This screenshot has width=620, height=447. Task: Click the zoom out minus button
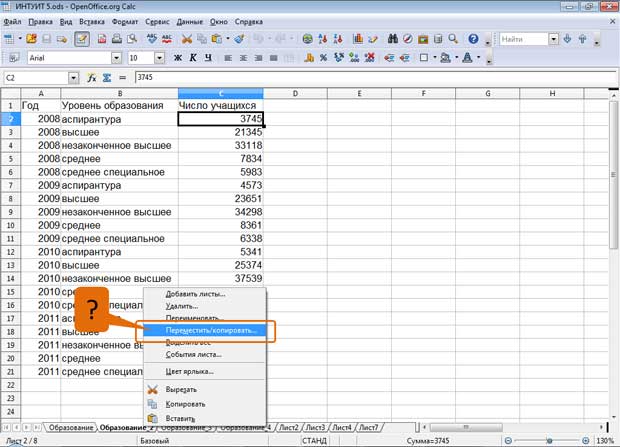508,441
